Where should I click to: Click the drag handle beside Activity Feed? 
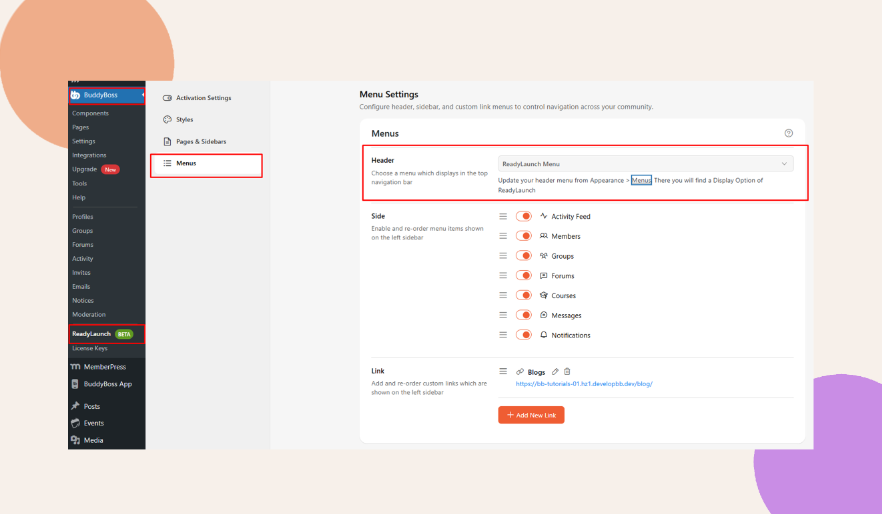[503, 216]
